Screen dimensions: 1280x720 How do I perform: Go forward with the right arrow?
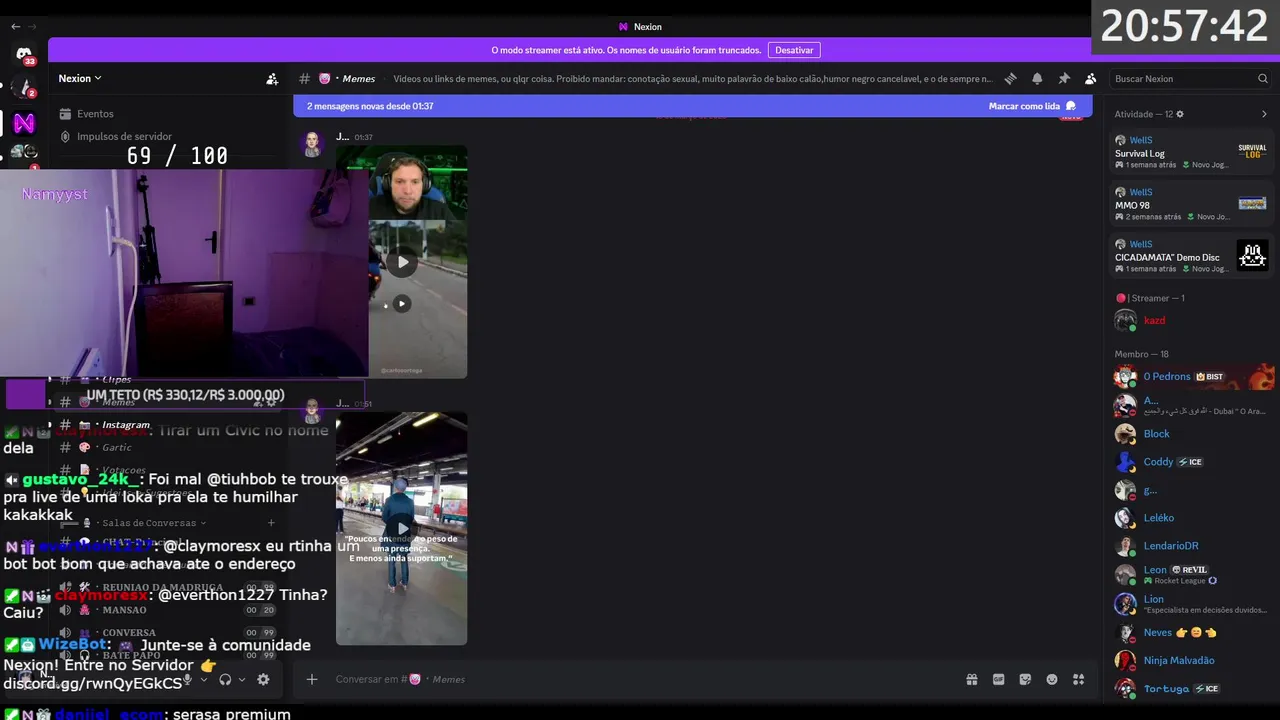(33, 27)
